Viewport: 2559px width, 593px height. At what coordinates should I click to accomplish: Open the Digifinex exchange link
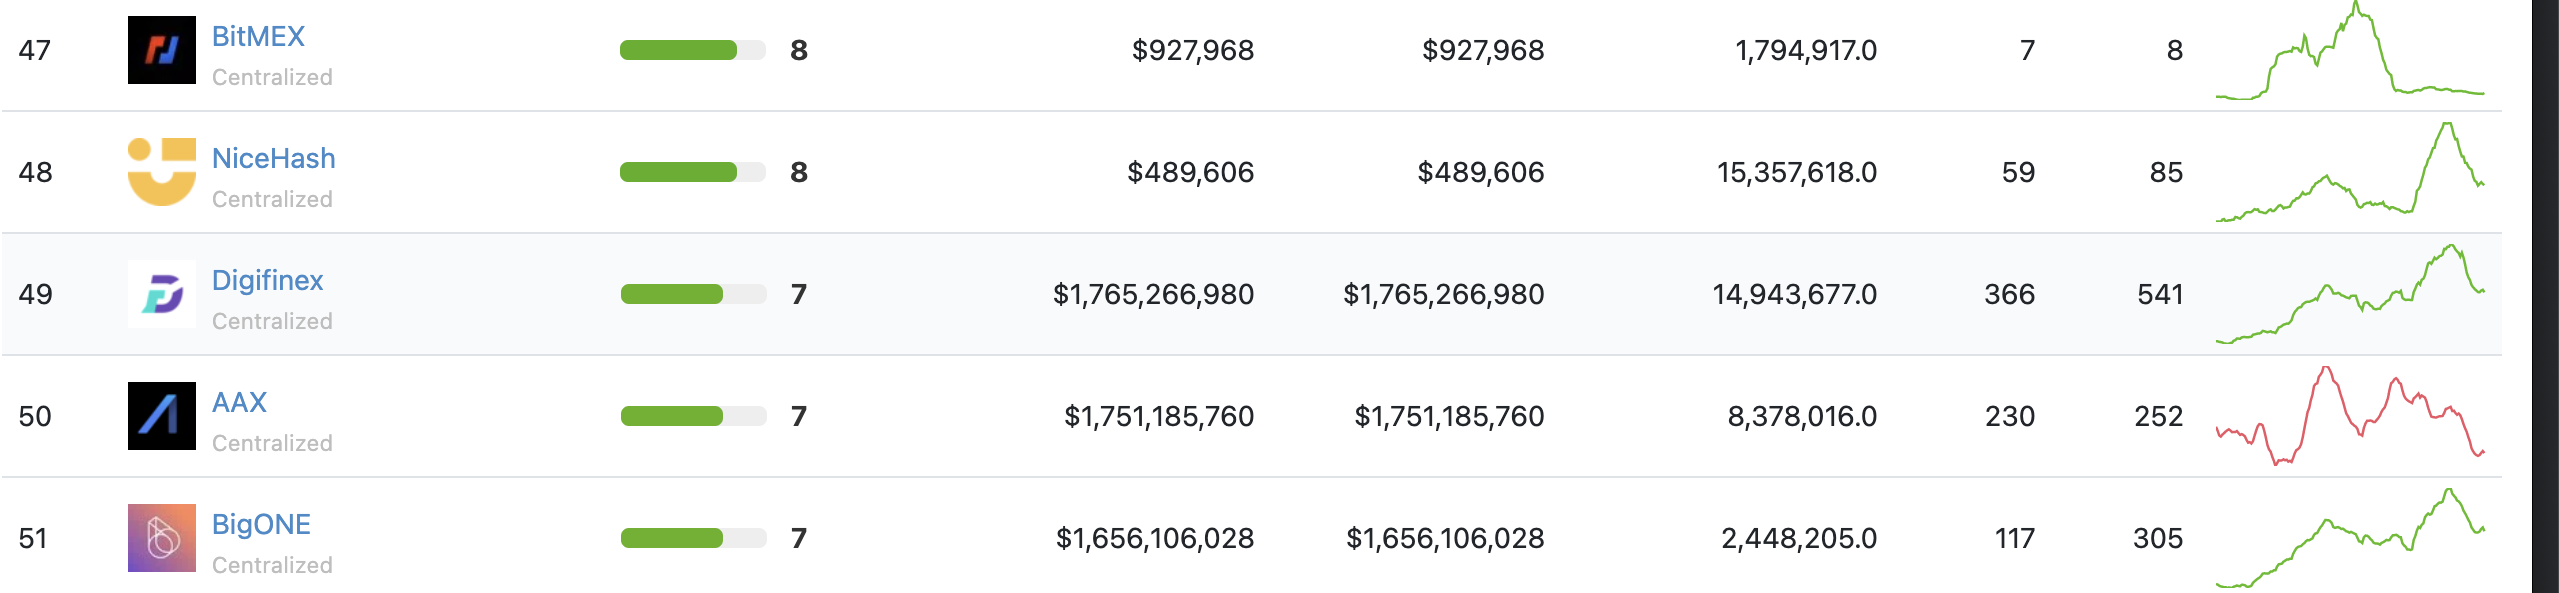point(267,280)
